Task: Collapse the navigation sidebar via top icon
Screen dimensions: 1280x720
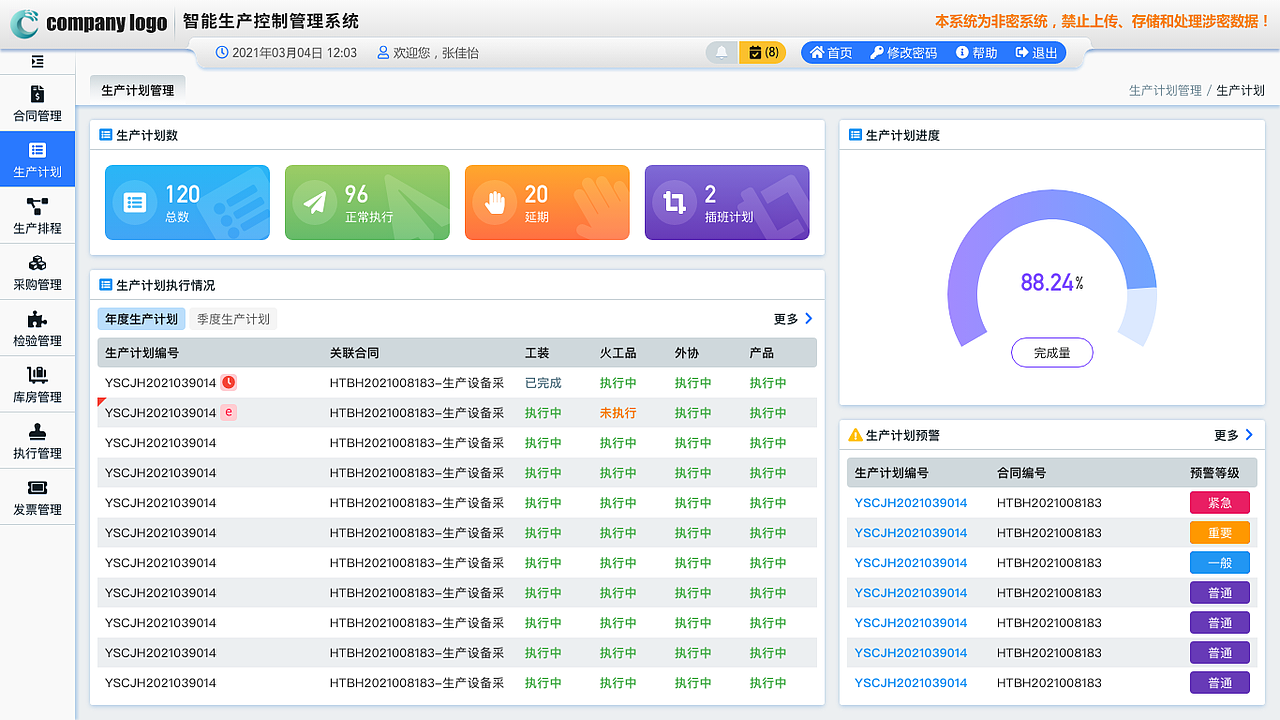Action: (37, 61)
